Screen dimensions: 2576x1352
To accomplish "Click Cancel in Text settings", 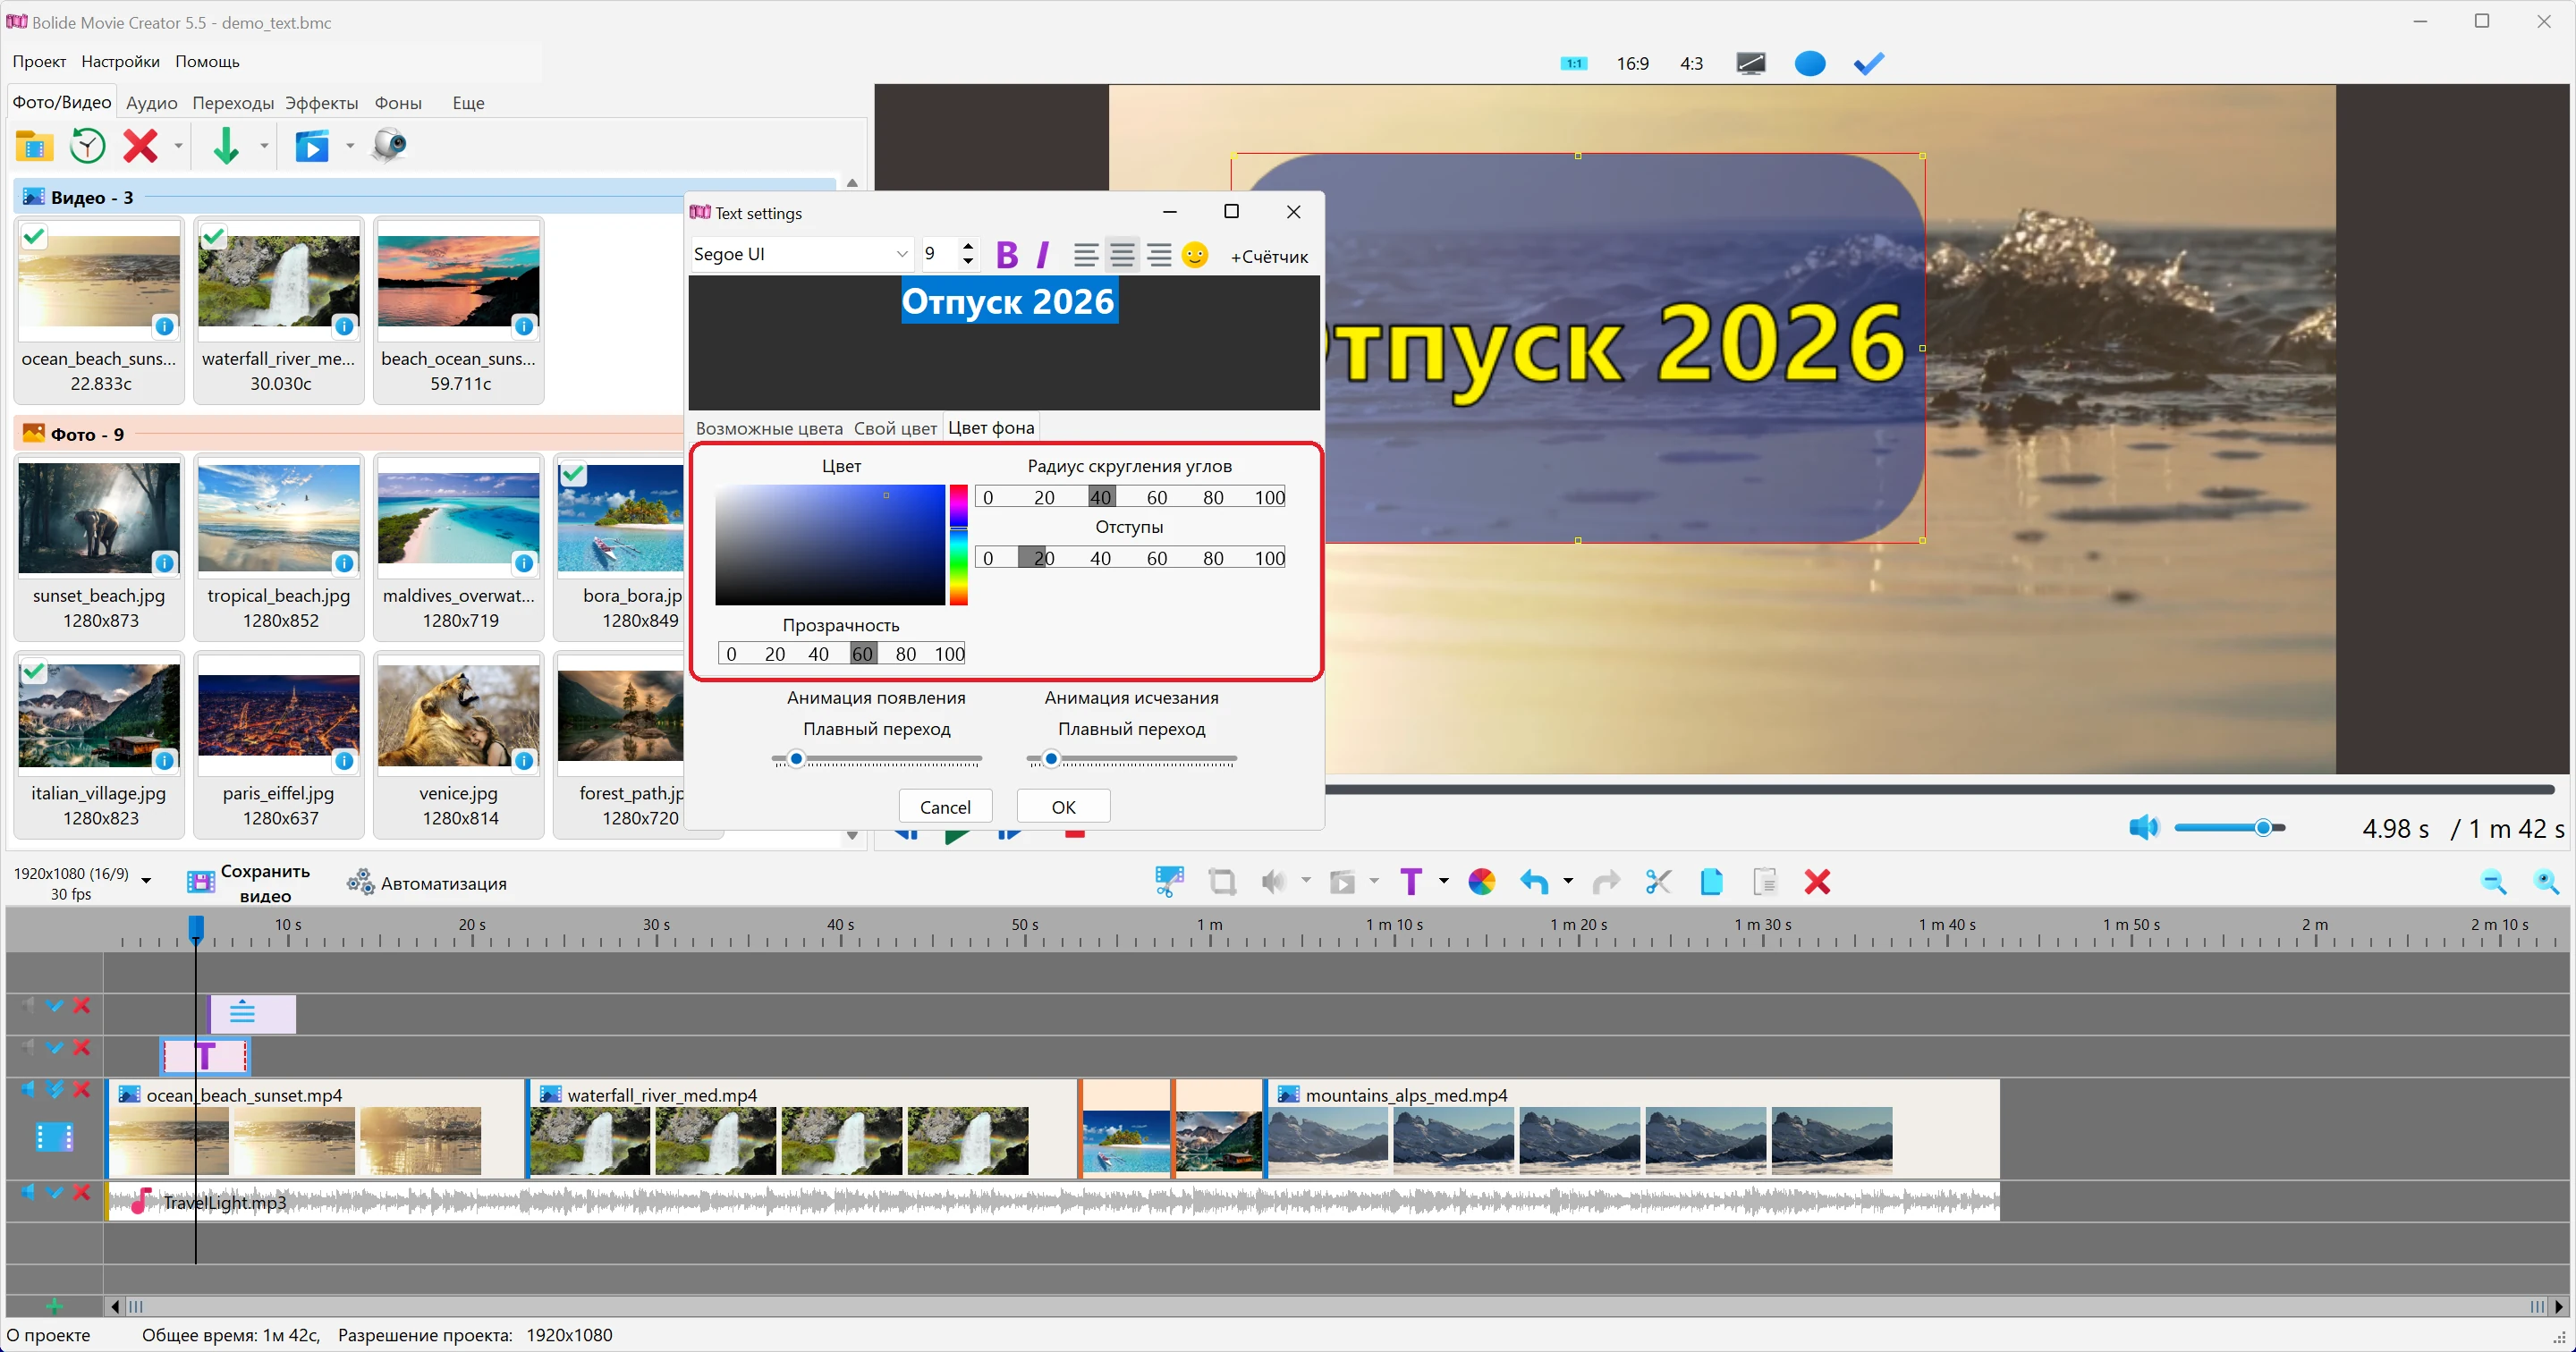I will click(945, 807).
